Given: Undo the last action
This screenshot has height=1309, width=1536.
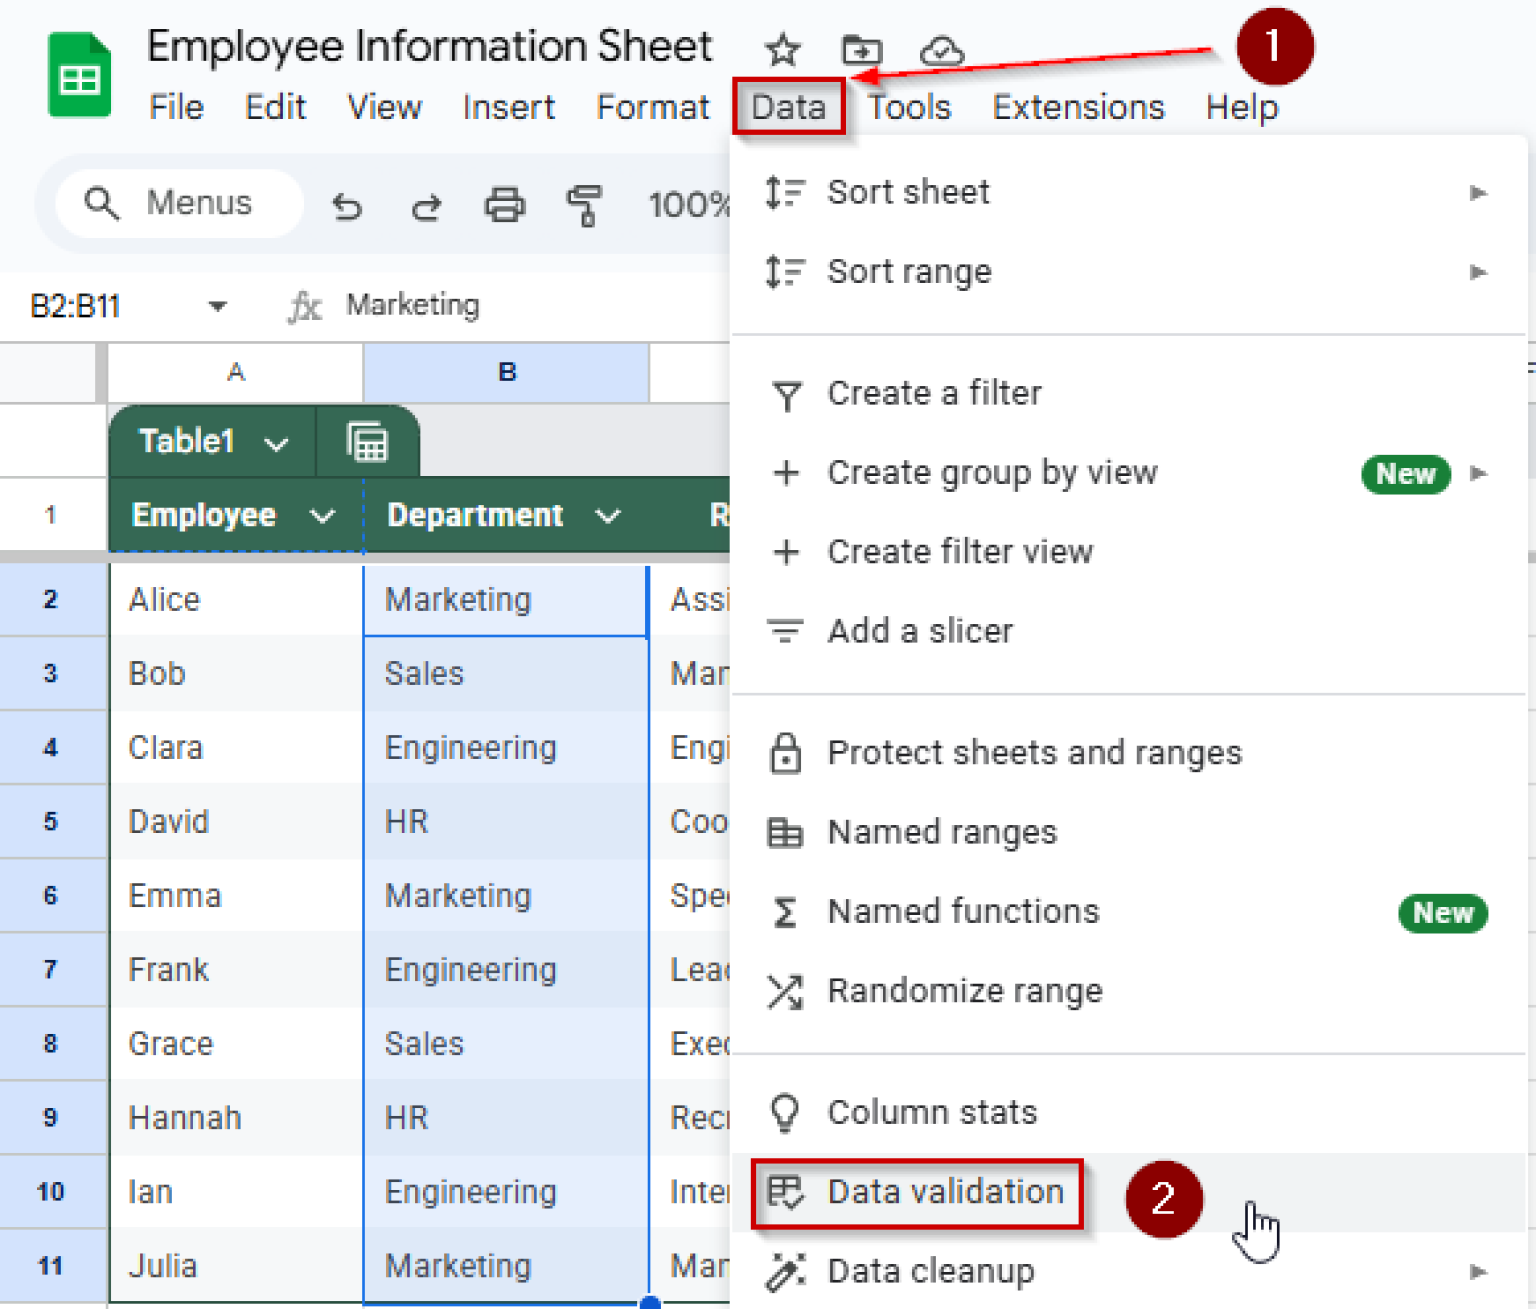Looking at the screenshot, I should point(346,204).
